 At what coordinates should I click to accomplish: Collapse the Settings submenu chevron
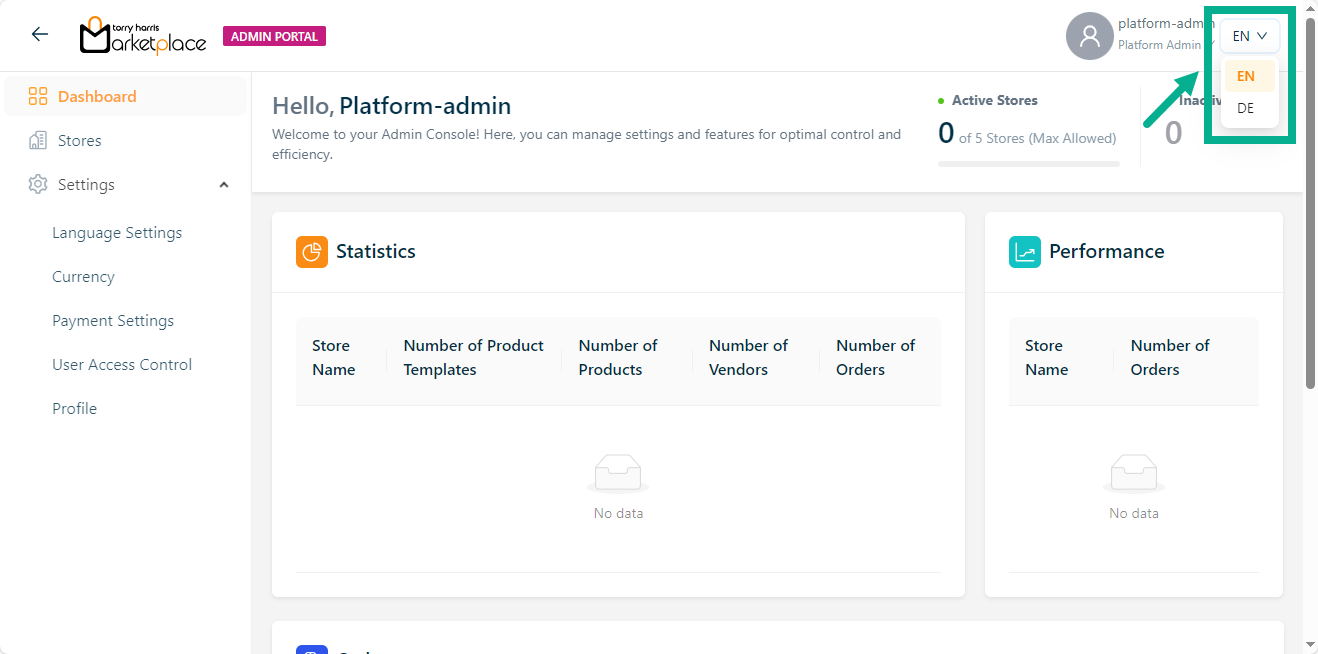pyautogui.click(x=224, y=185)
